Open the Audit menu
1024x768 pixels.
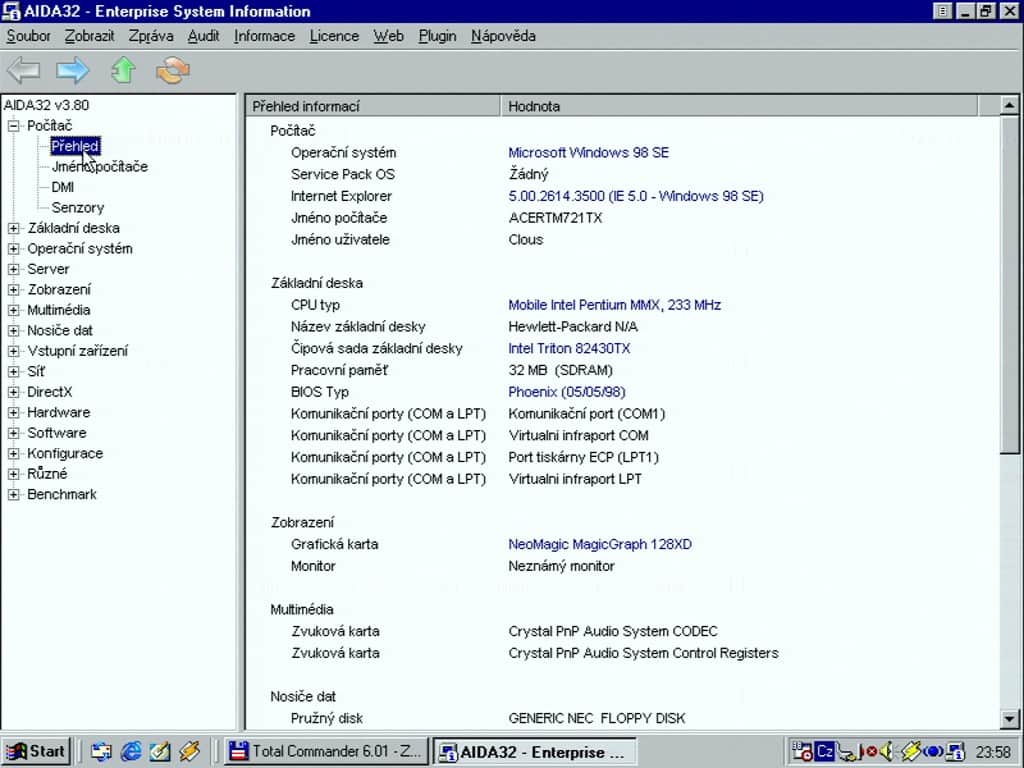coord(203,36)
